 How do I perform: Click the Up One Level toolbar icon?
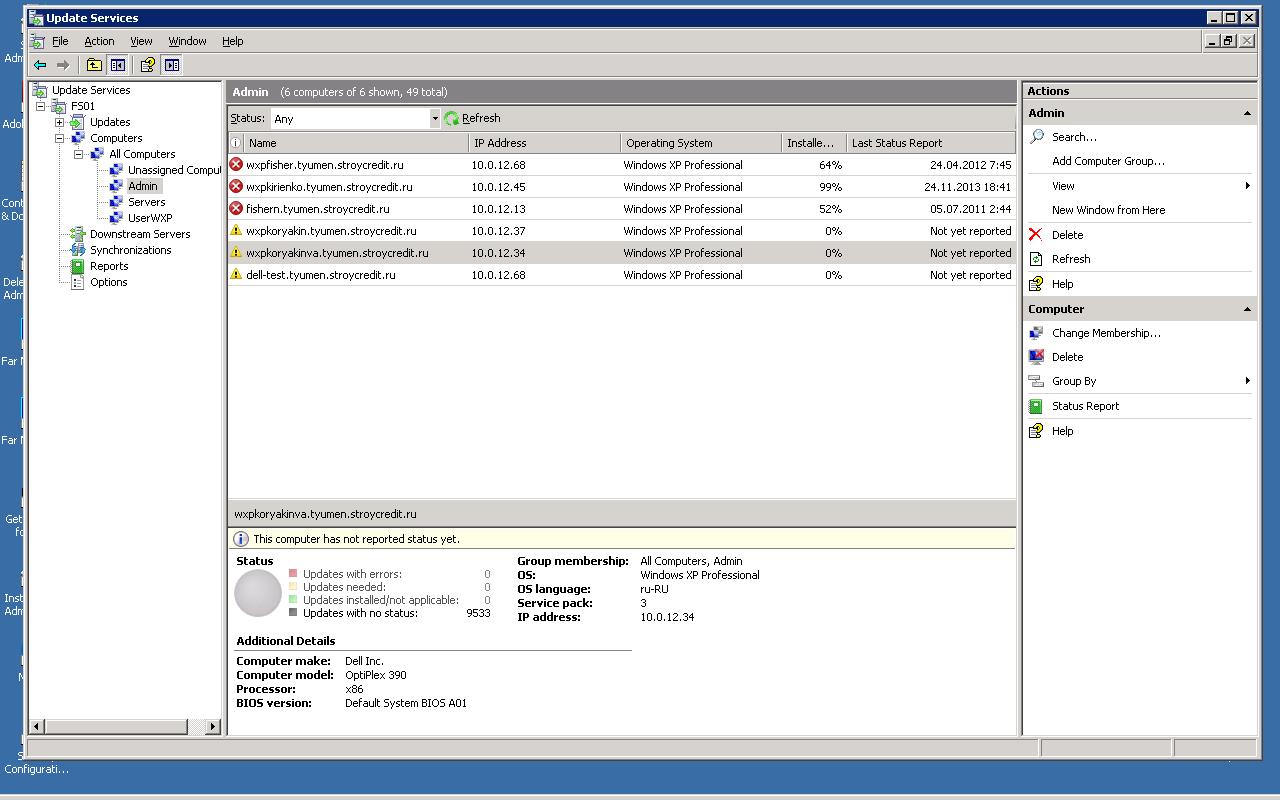click(94, 65)
